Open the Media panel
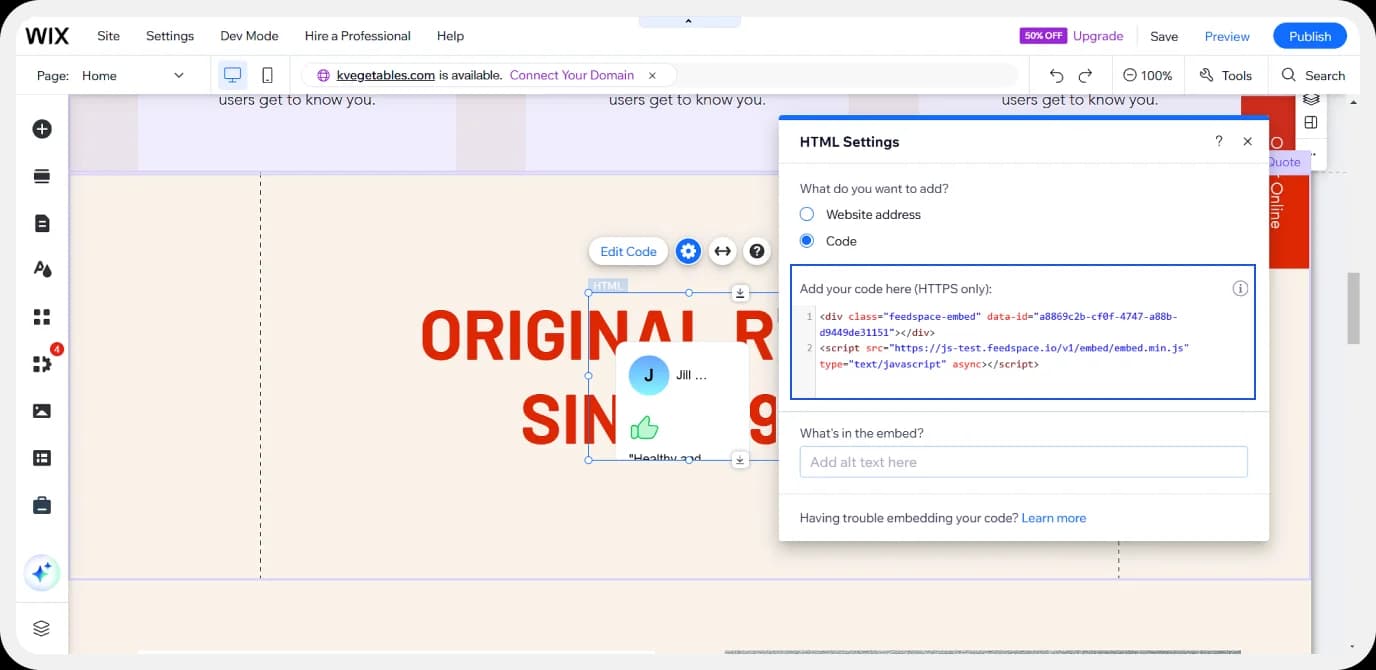 coord(41,410)
